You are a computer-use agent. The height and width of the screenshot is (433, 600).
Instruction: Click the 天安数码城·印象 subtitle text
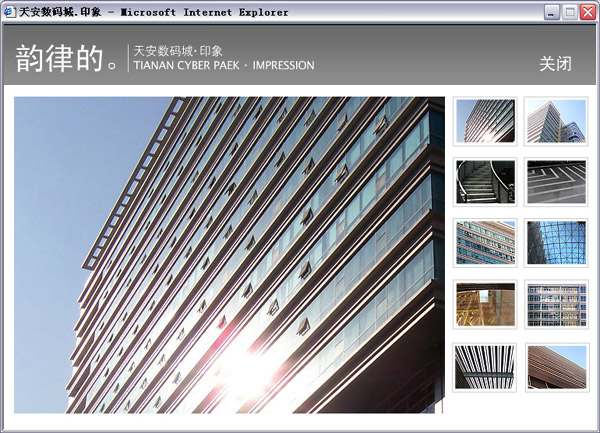pyautogui.click(x=178, y=51)
